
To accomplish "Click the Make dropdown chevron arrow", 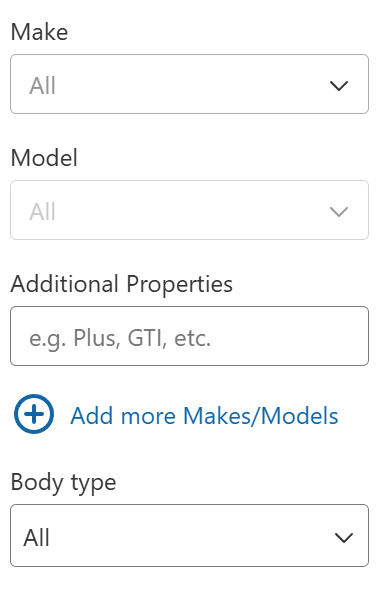I will tap(339, 86).
